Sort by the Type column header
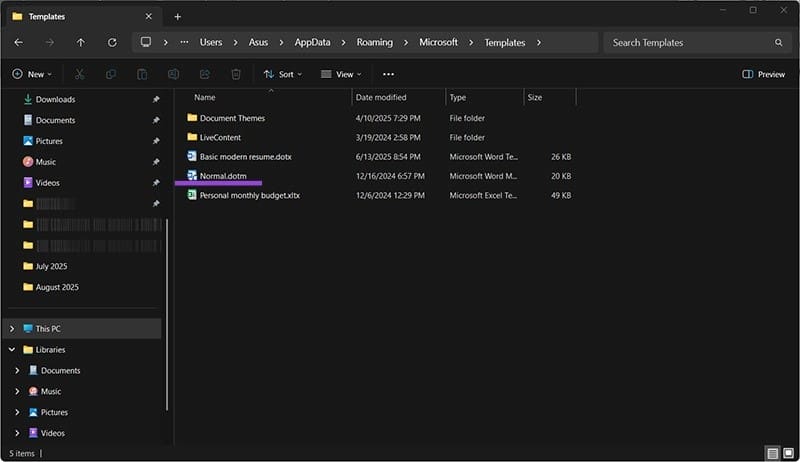This screenshot has height=462, width=800. [x=458, y=97]
